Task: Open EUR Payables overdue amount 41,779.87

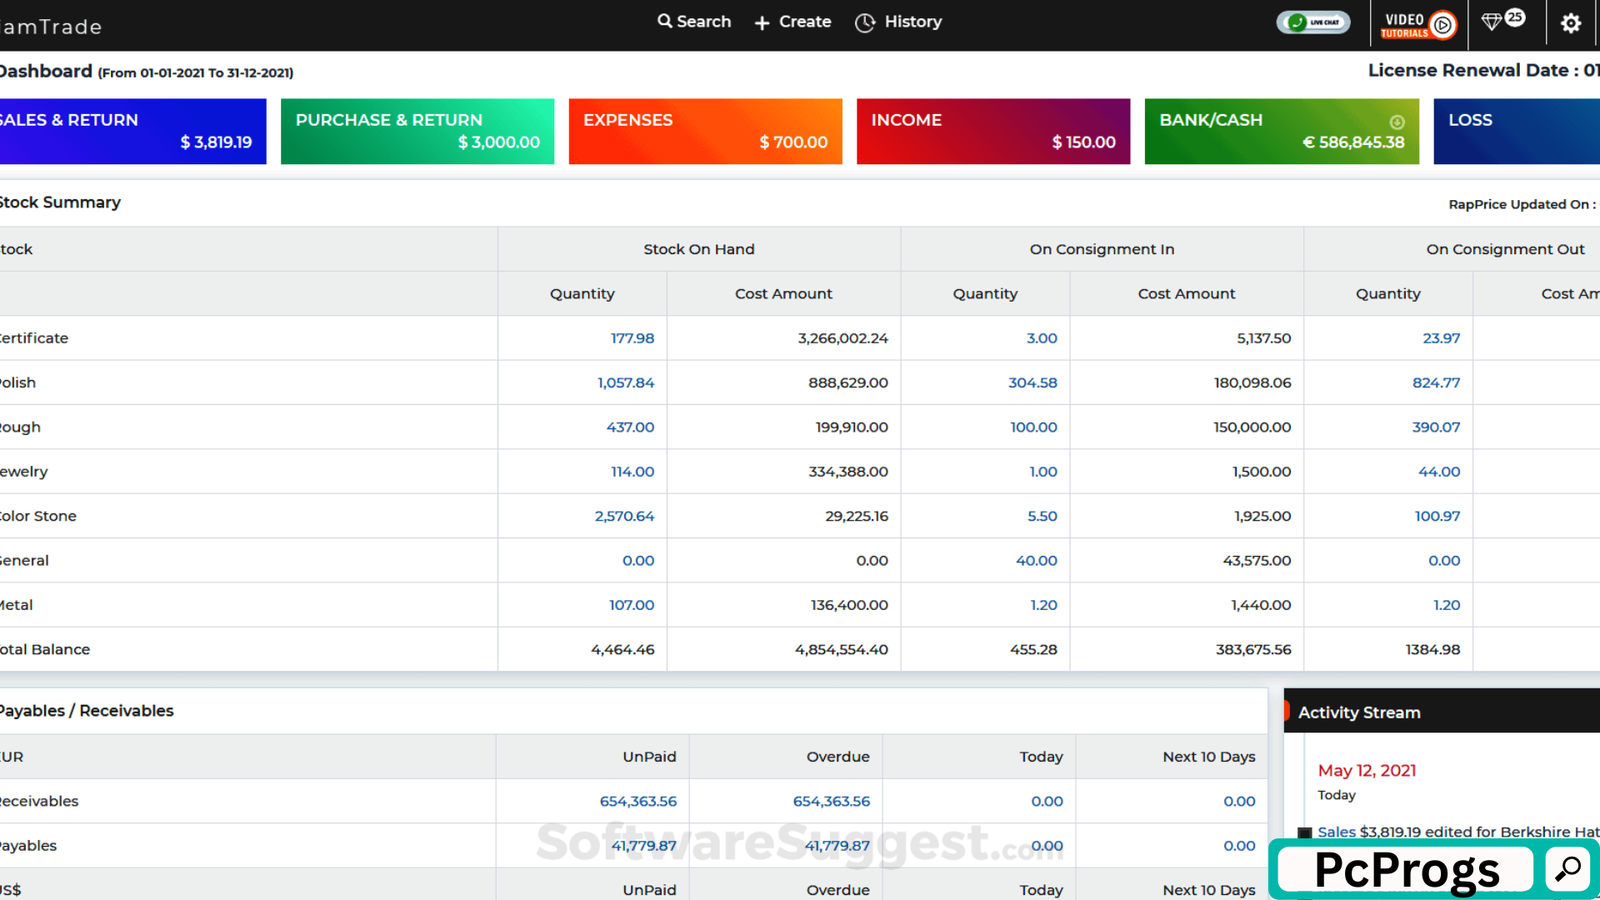Action: point(837,846)
